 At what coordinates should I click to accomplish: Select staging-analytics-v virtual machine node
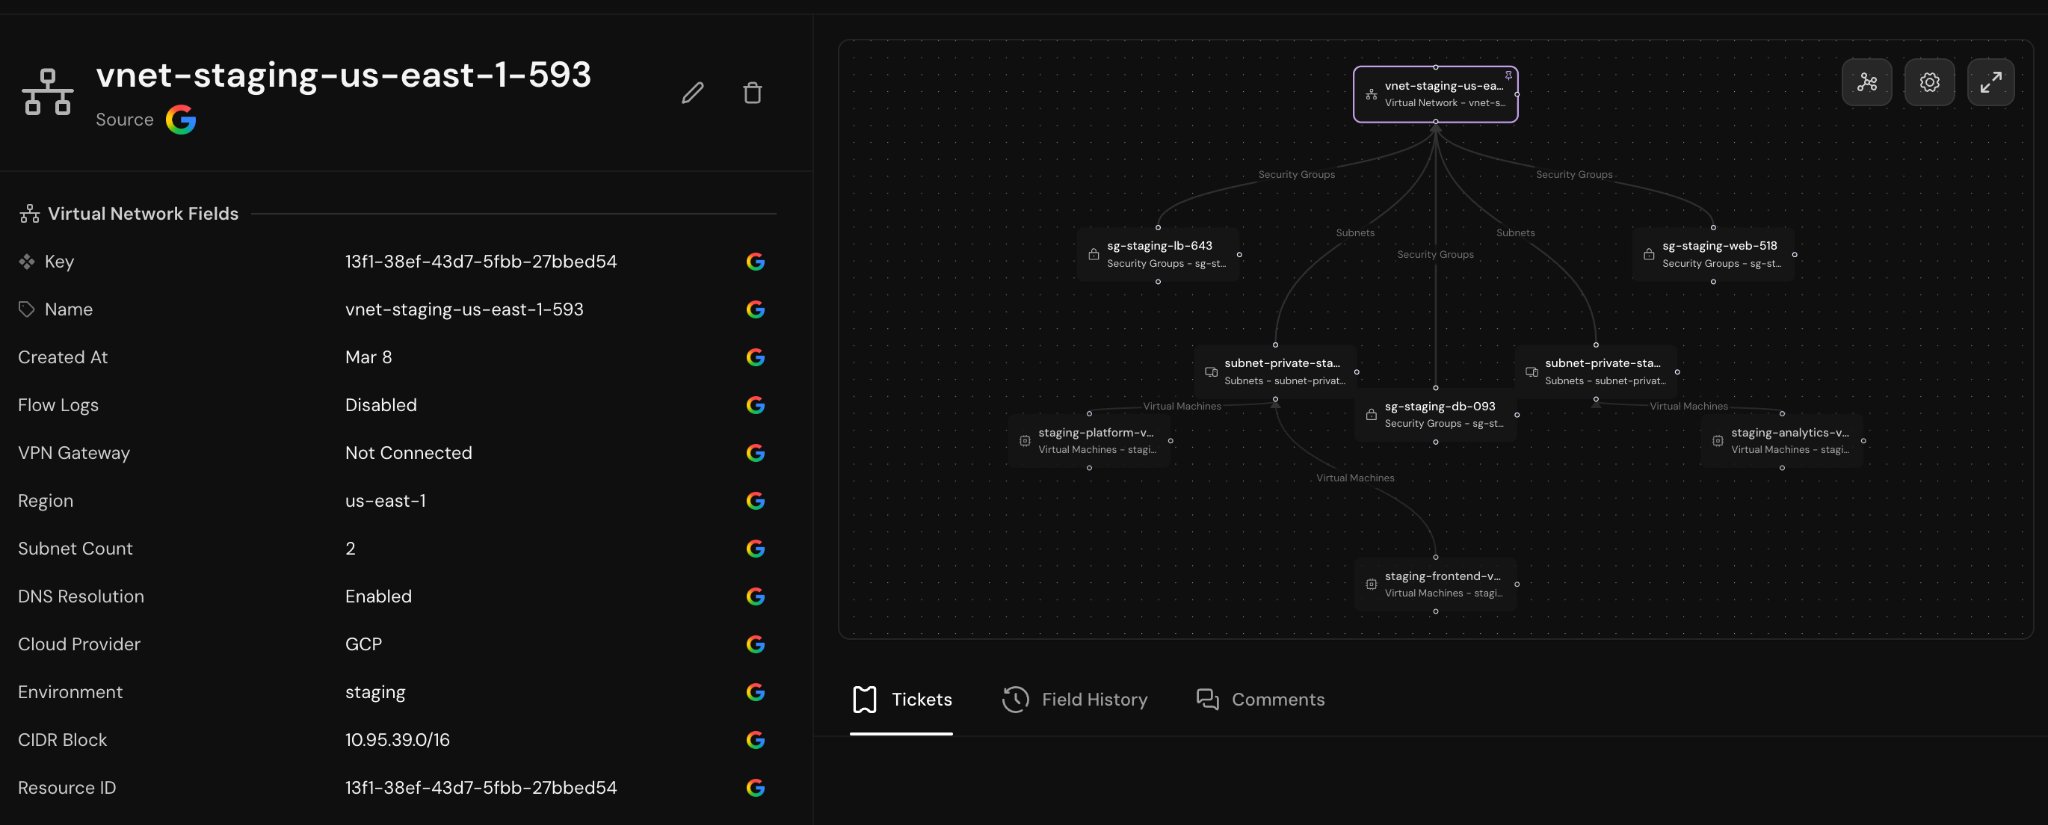[x=1782, y=441]
